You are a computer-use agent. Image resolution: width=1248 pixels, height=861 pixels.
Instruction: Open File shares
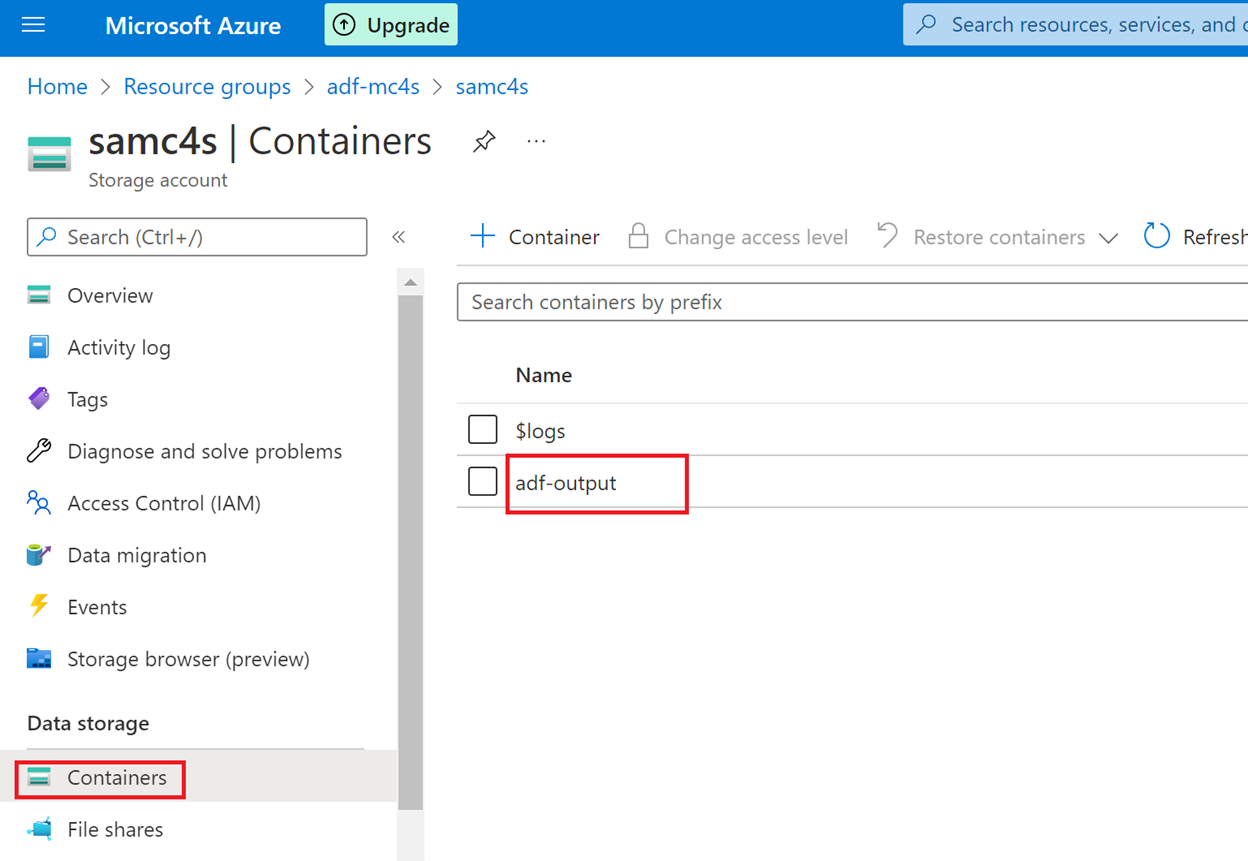[x=115, y=830]
